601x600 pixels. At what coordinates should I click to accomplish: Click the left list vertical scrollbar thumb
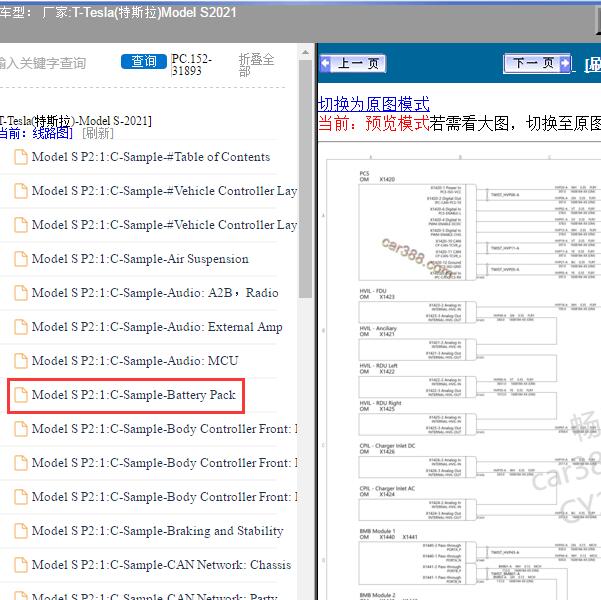pos(305,178)
